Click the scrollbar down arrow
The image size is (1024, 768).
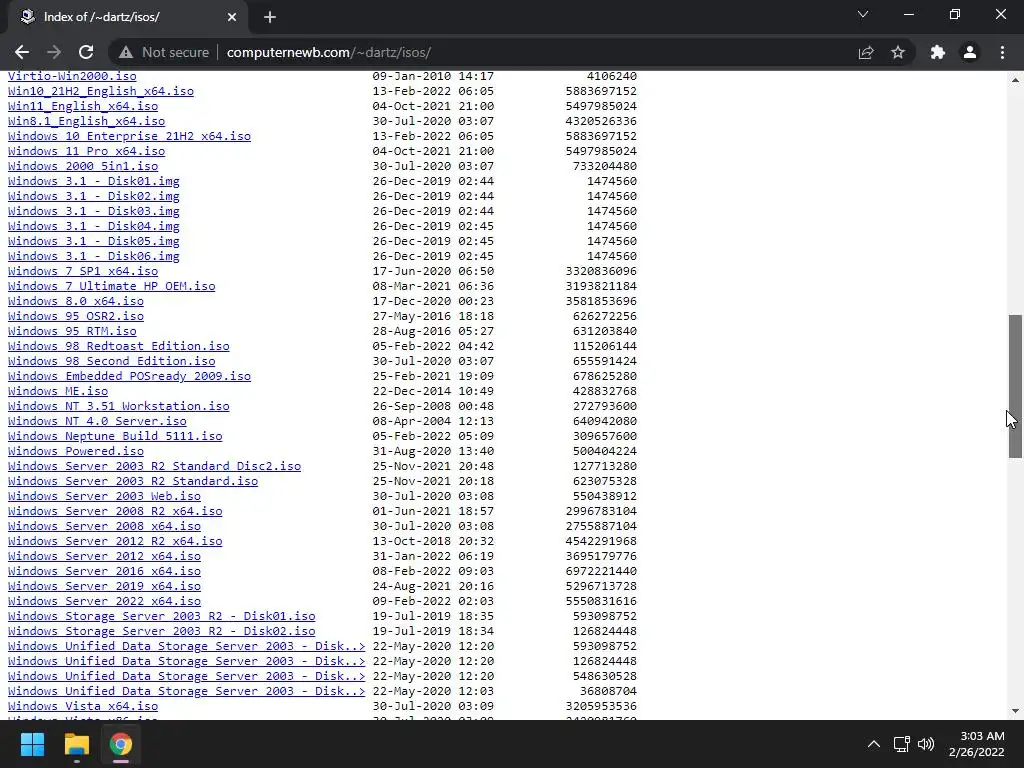[x=1015, y=711]
